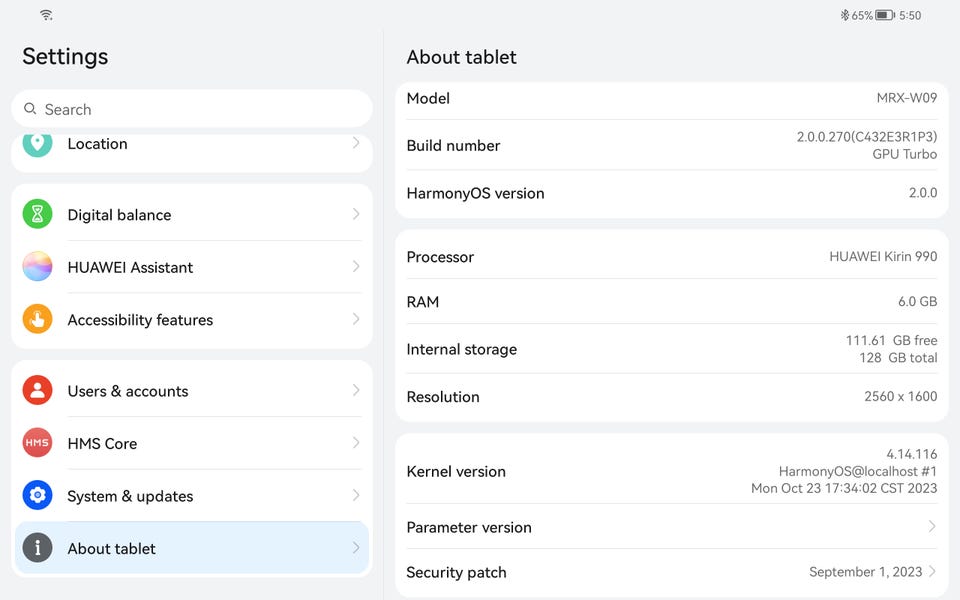Screen dimensions: 960x600
Task: Click the HUAWEI Kirin 990 value
Action: pos(883,257)
